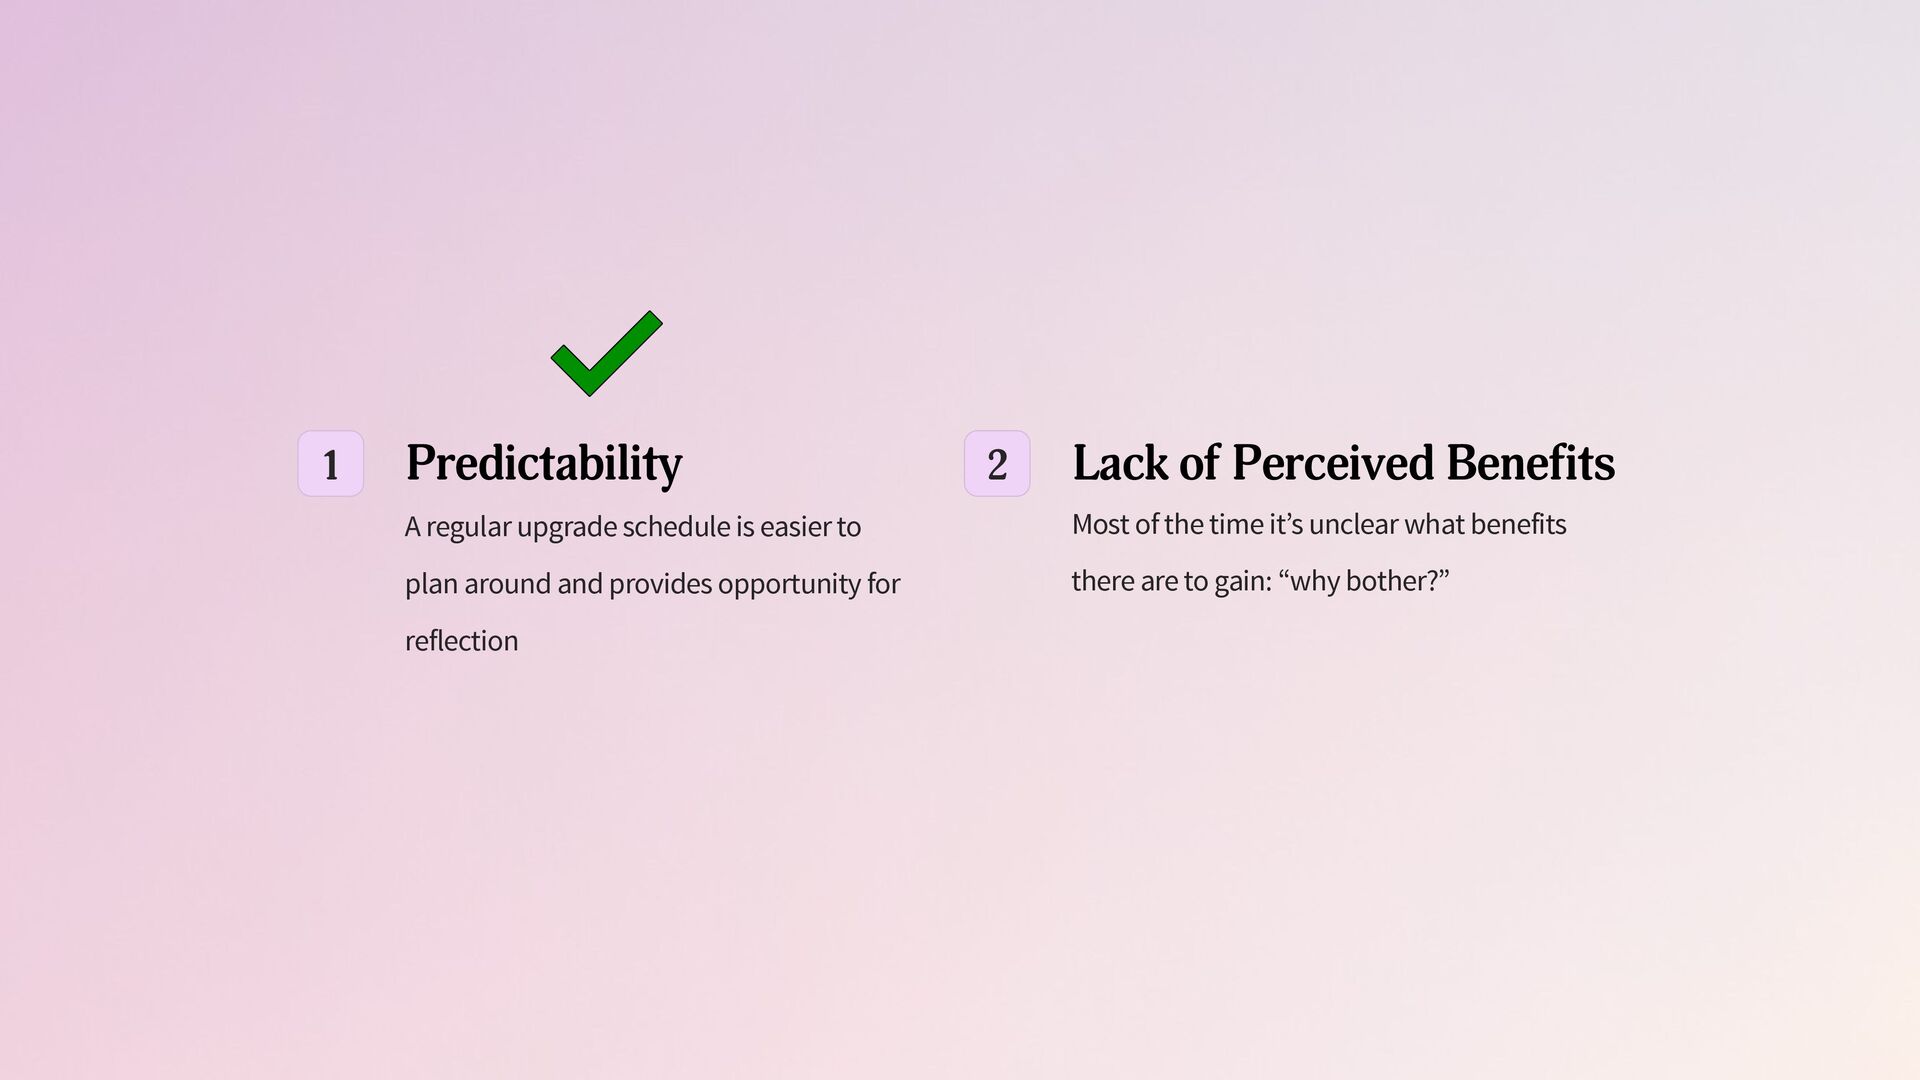Screen dimensions: 1920x1080
Task: Click the word "Perceived" in heading
Action: pos(1332,463)
